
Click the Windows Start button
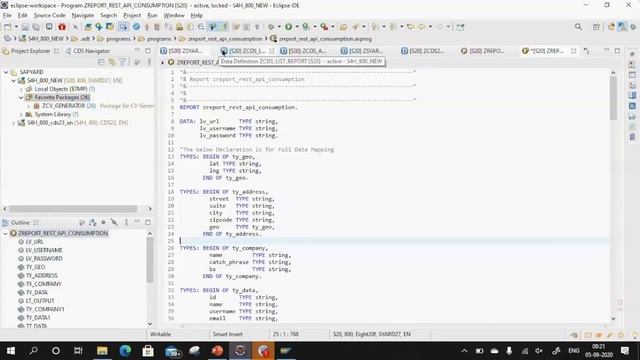click(x=11, y=351)
